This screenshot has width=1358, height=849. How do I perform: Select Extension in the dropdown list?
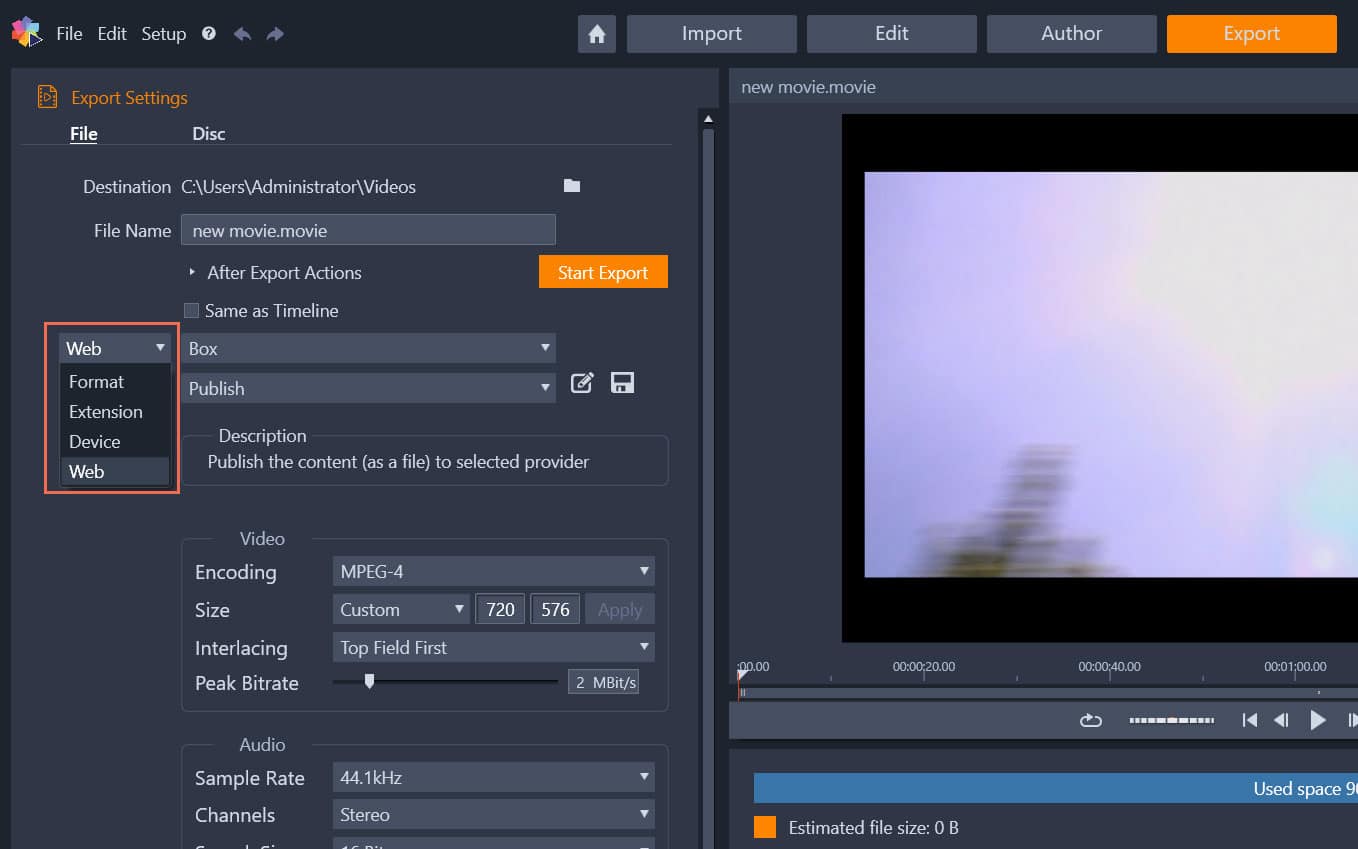coord(115,412)
